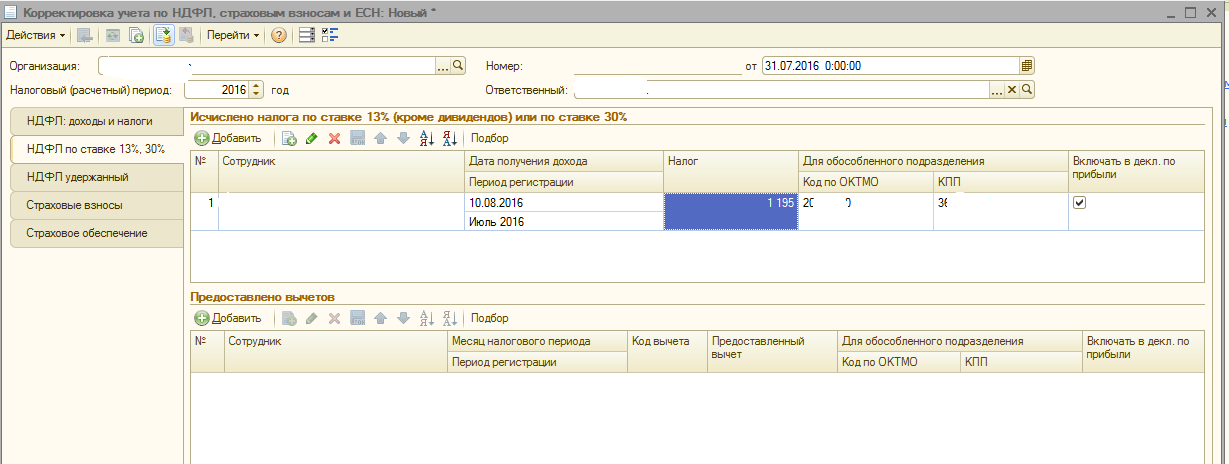The width and height of the screenshot is (1229, 464).
Task: Click the help question mark icon
Action: pyautogui.click(x=279, y=35)
